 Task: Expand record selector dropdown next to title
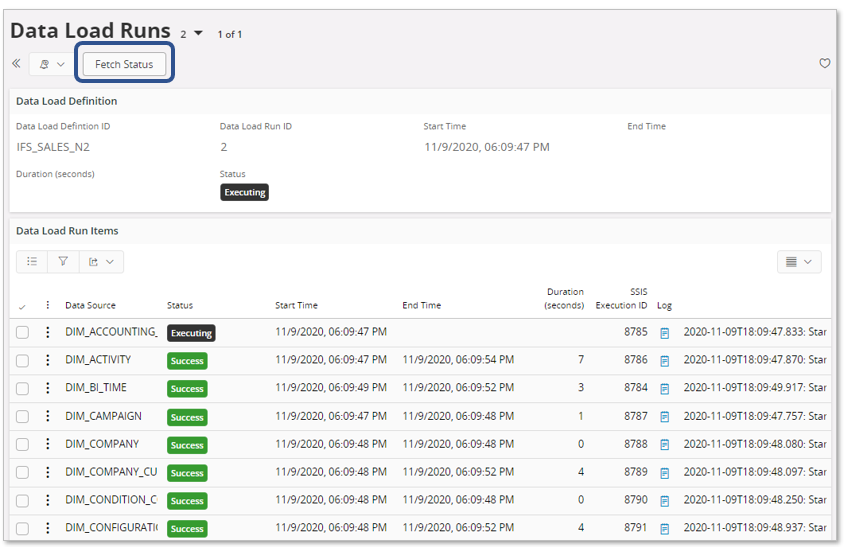(198, 34)
